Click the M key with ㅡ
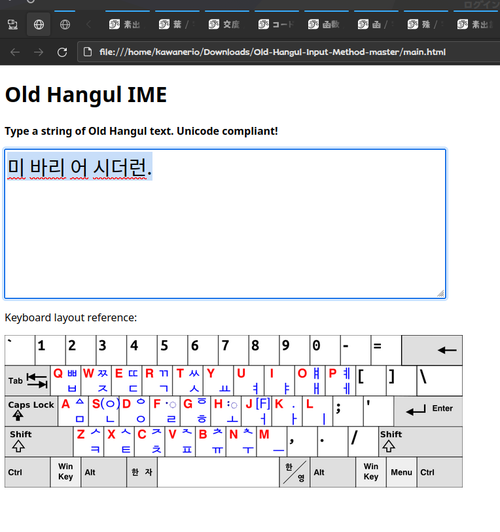This screenshot has width=500, height=532. point(272,441)
